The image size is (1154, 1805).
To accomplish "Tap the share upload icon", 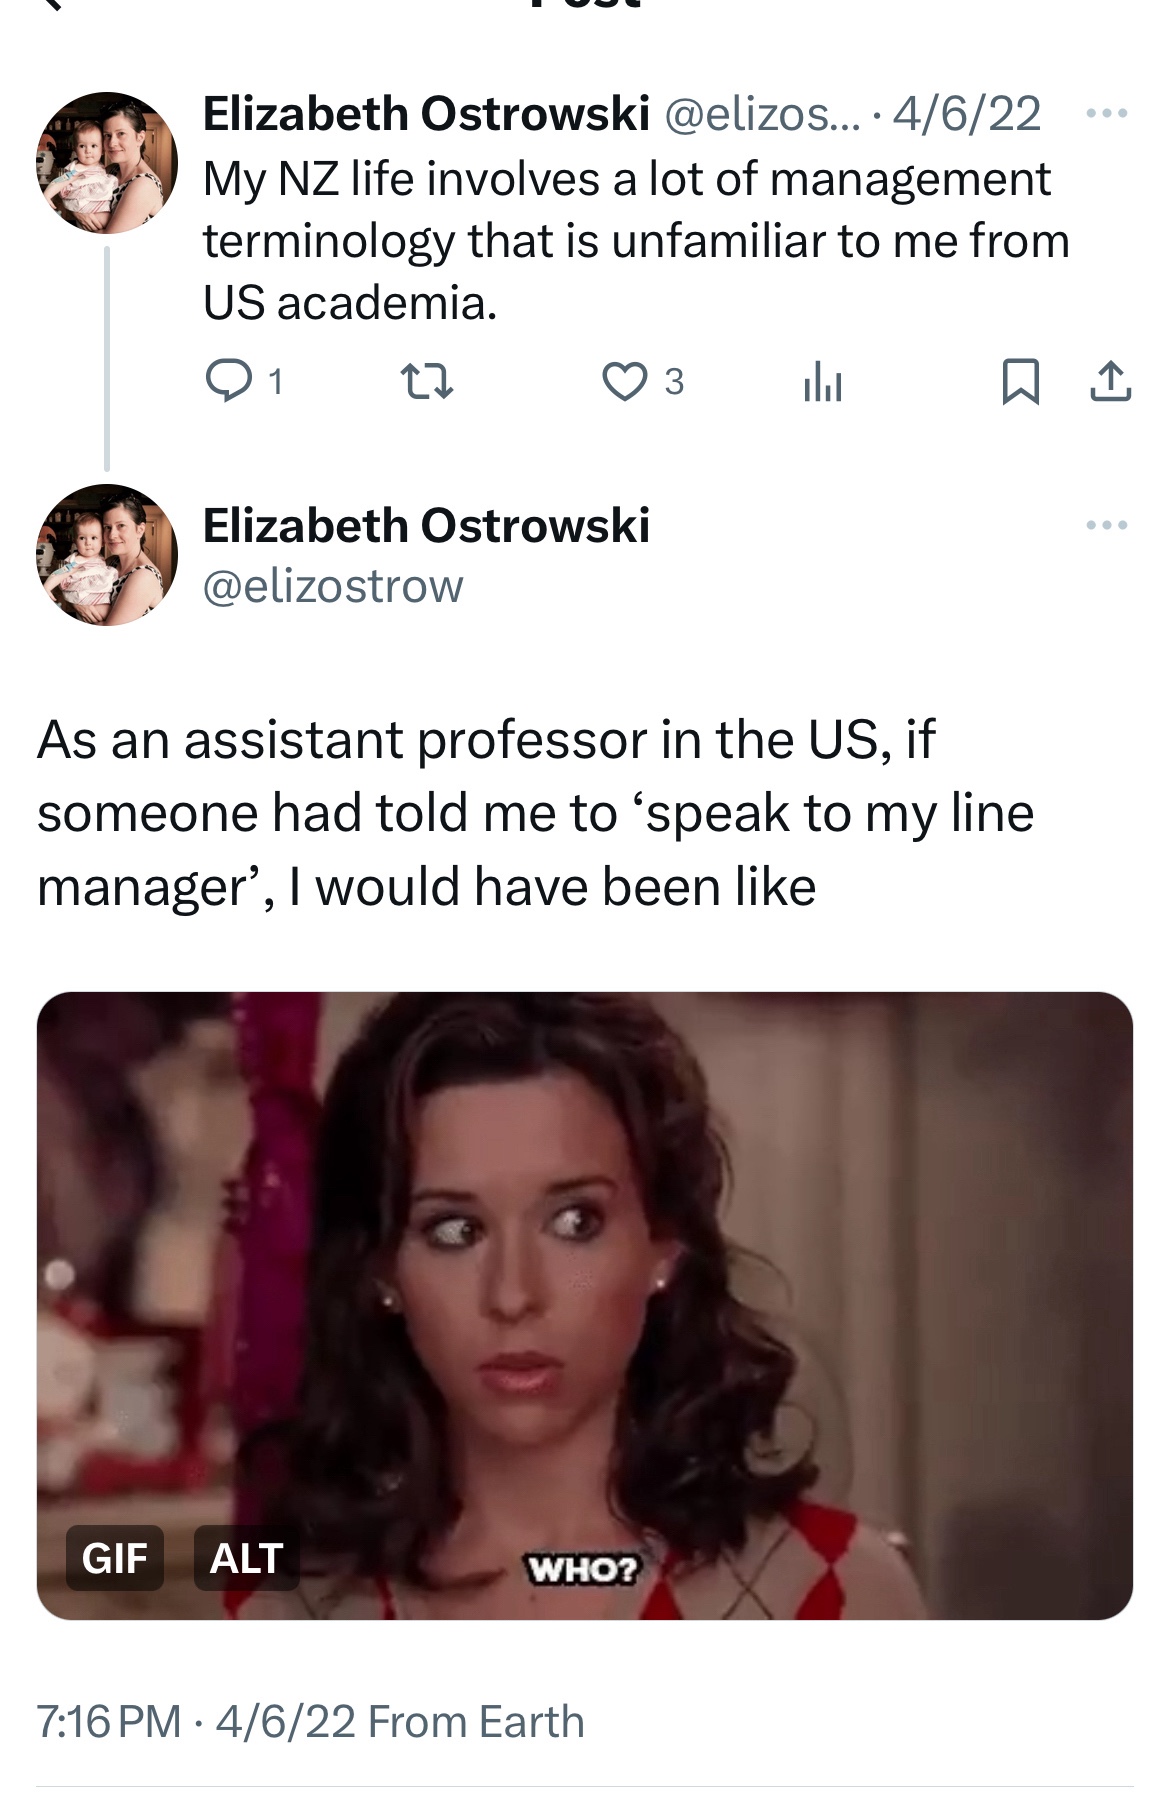I will pyautogui.click(x=1110, y=382).
